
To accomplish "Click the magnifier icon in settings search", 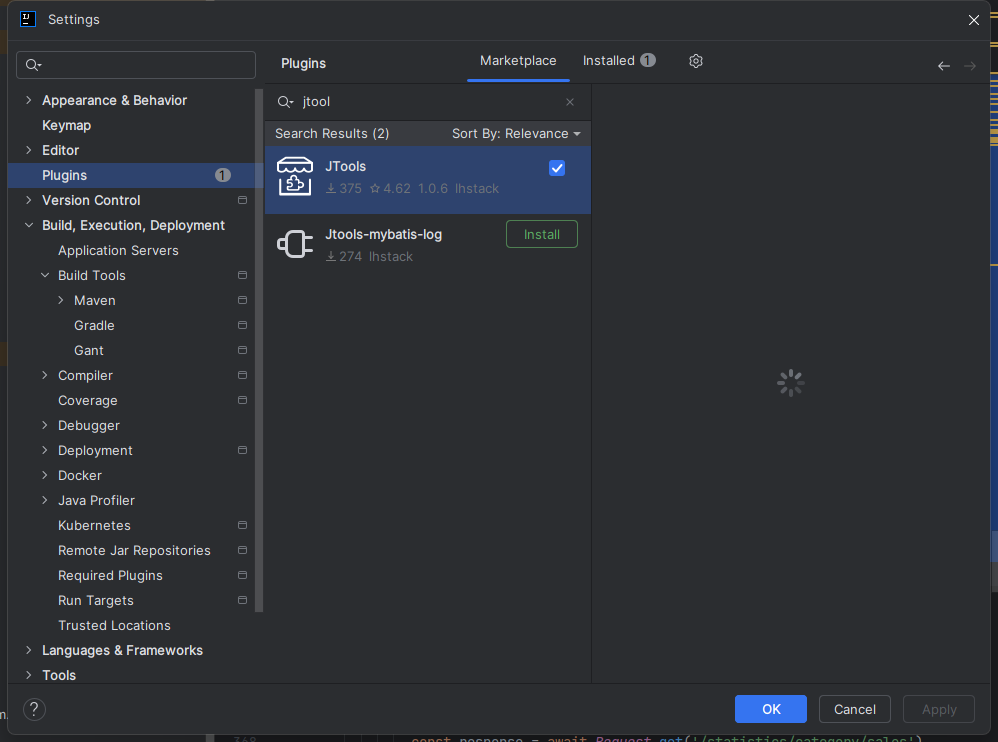I will tap(33, 64).
